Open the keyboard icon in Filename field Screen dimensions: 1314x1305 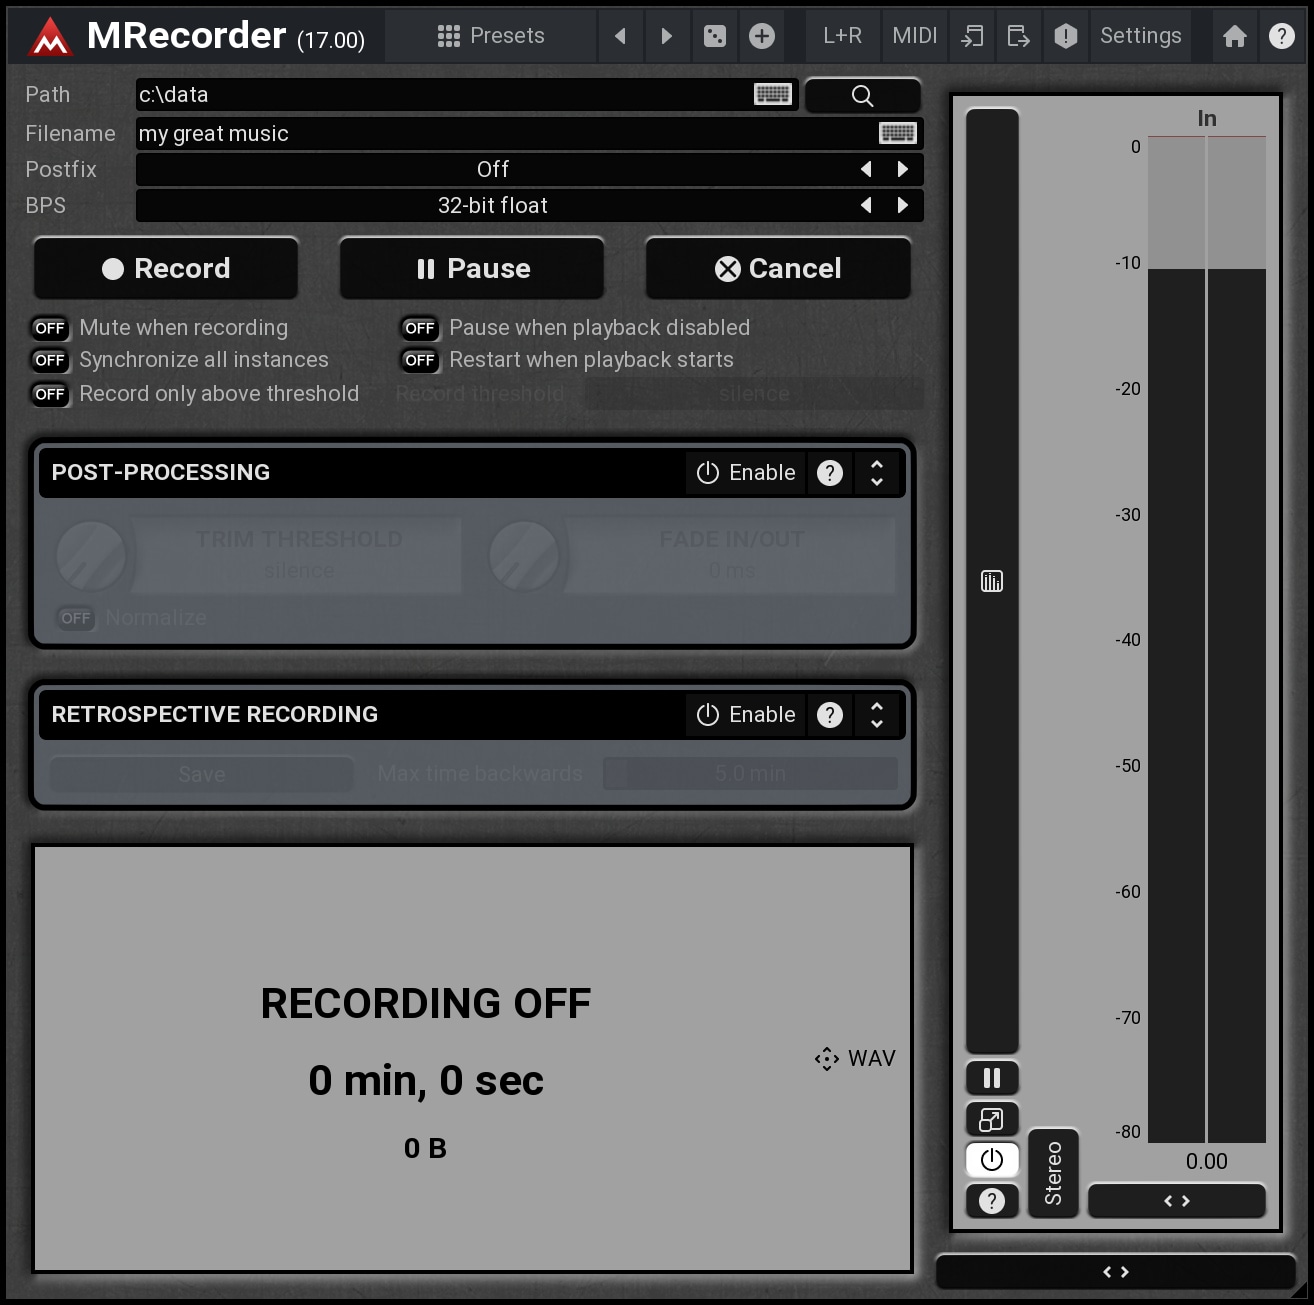[x=897, y=133]
